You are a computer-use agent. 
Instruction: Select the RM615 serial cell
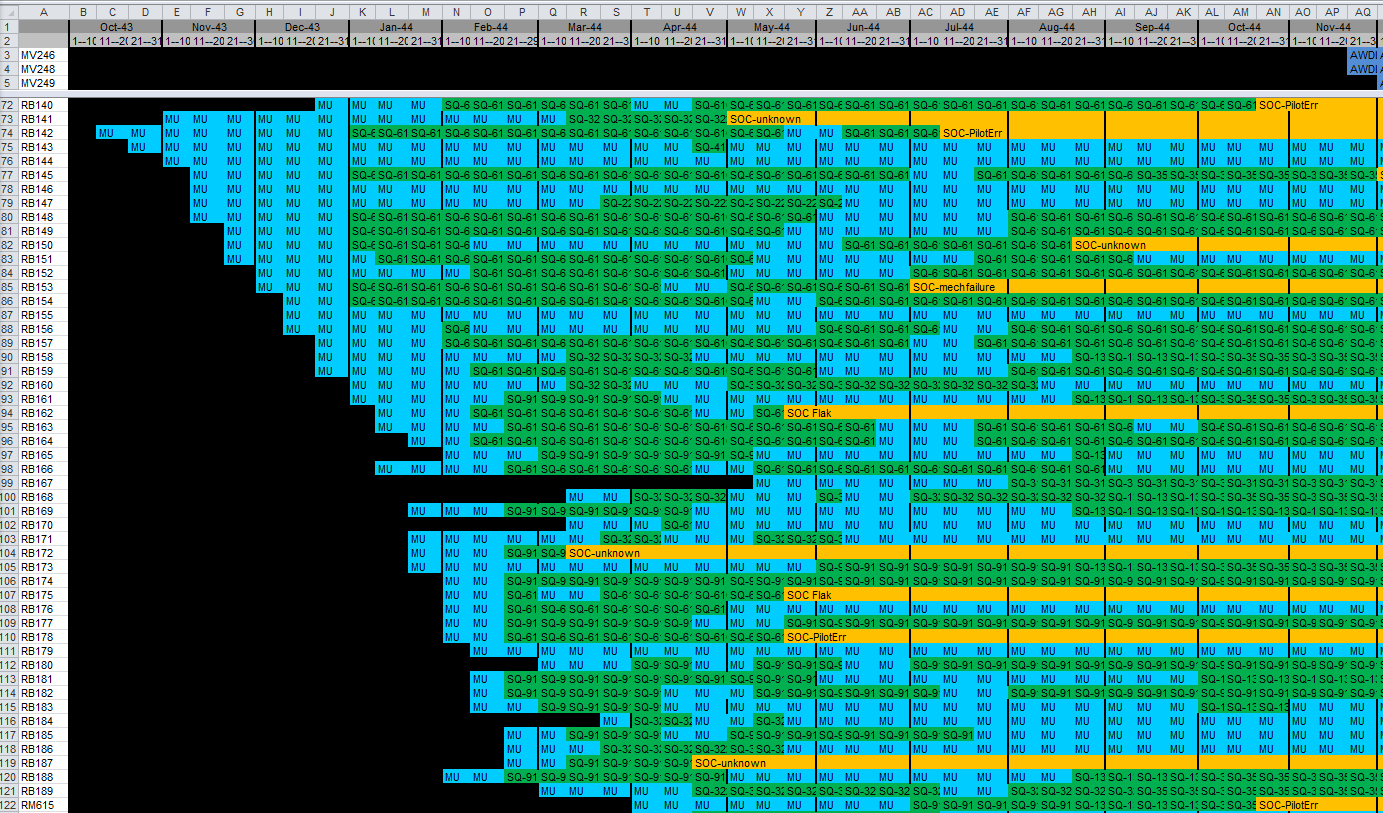point(43,805)
